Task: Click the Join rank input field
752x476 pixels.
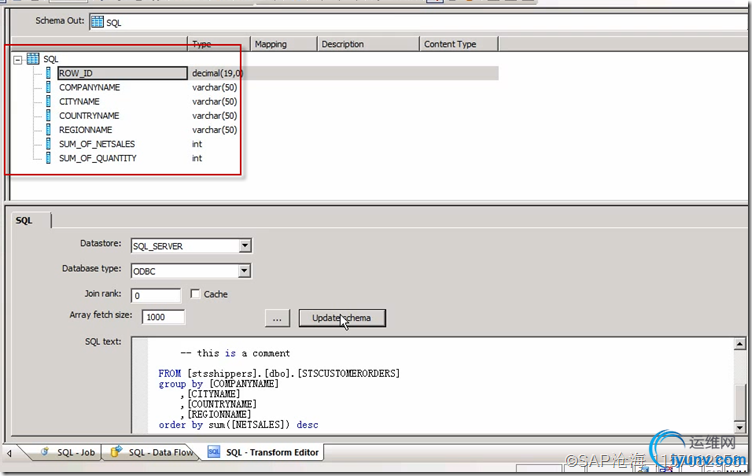Action: [156, 296]
